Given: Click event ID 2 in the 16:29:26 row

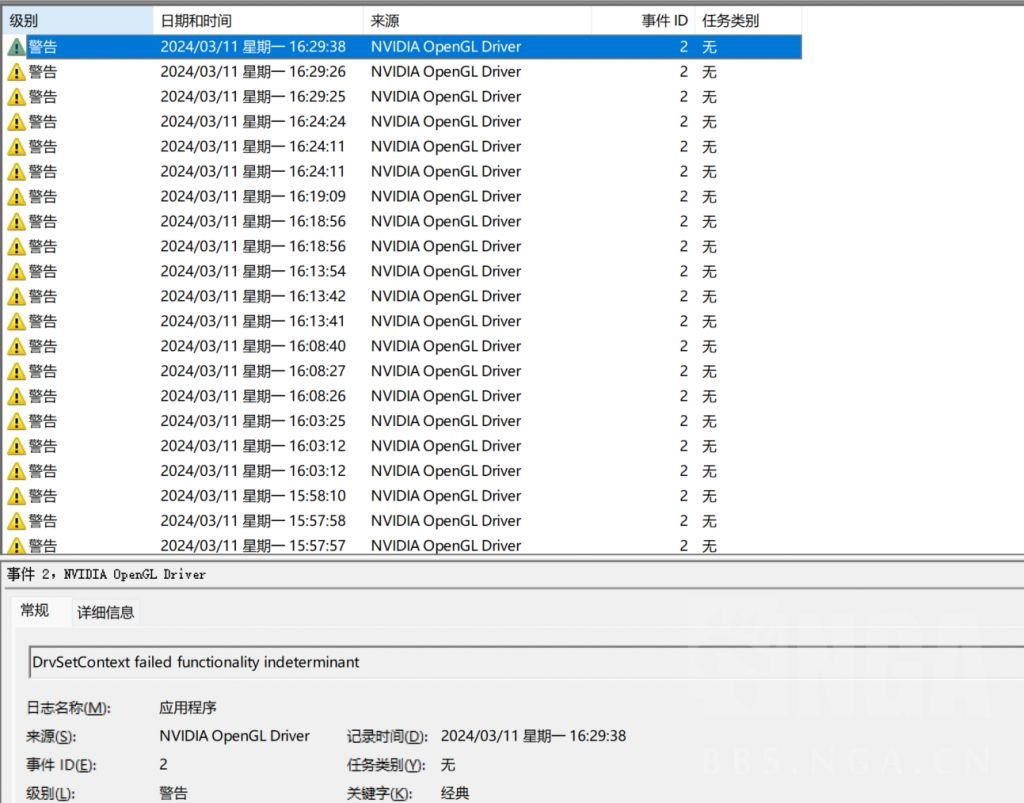Looking at the screenshot, I should point(683,72).
